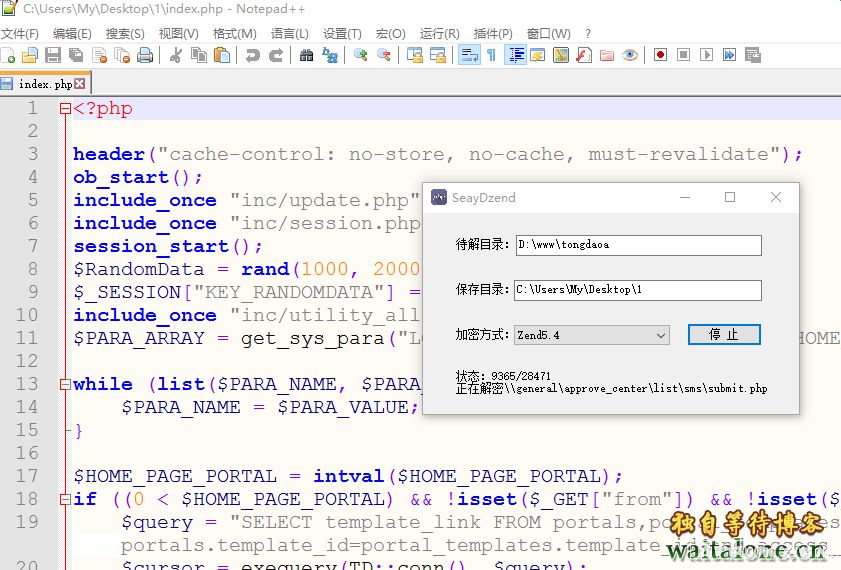The width and height of the screenshot is (841, 570).
Task: Open Folder as Workspace icon
Action: (x=607, y=55)
